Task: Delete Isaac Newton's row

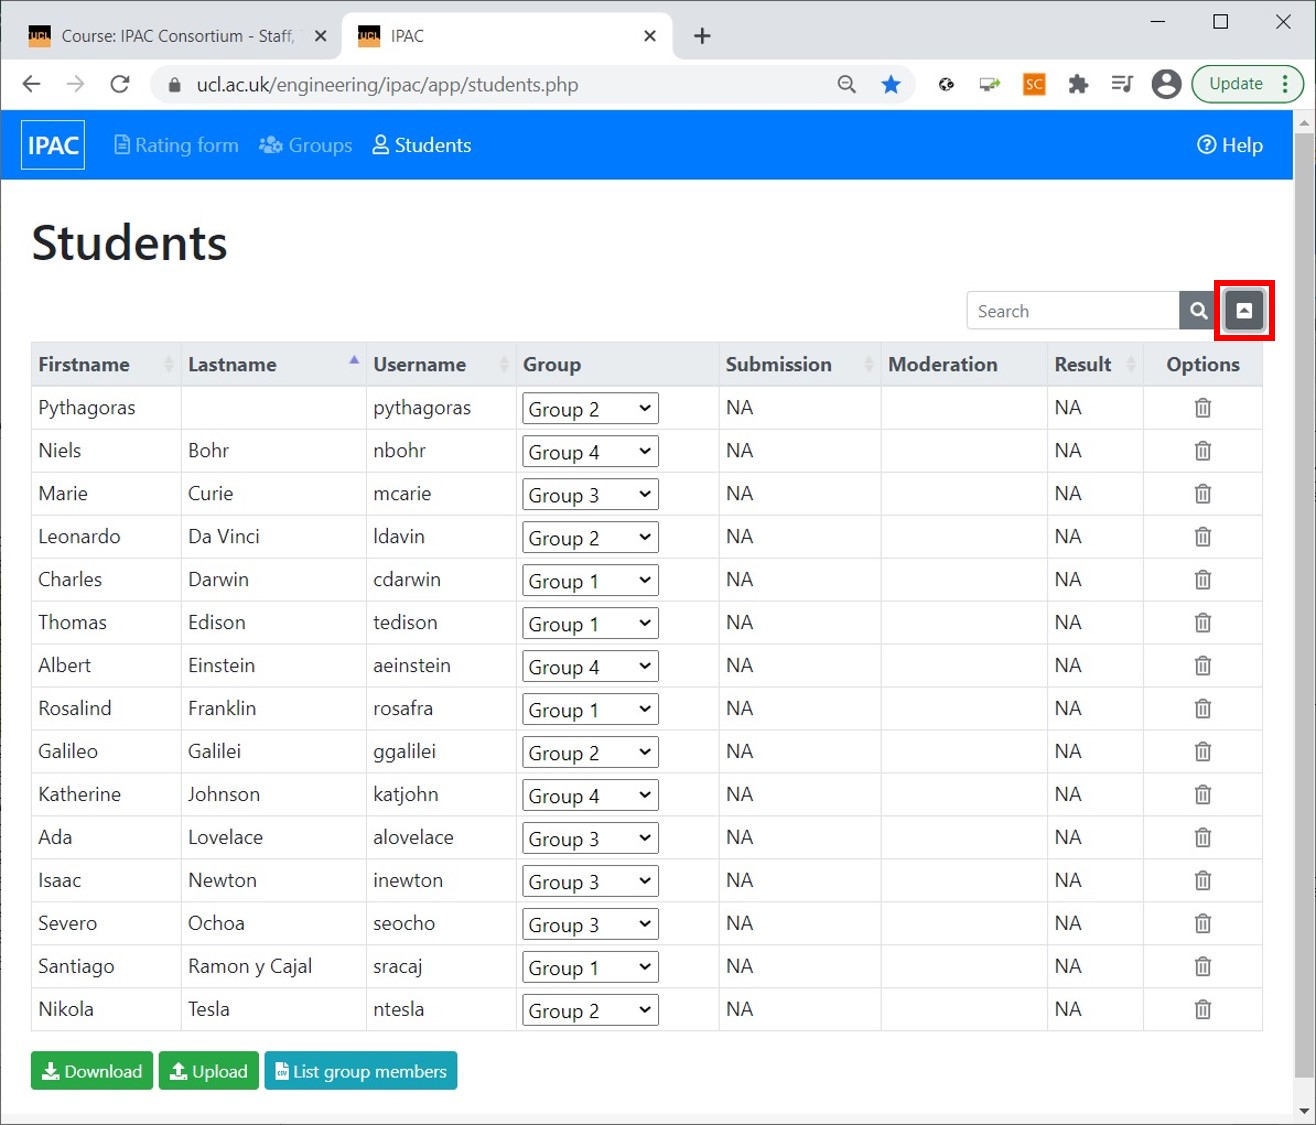Action: [1203, 881]
